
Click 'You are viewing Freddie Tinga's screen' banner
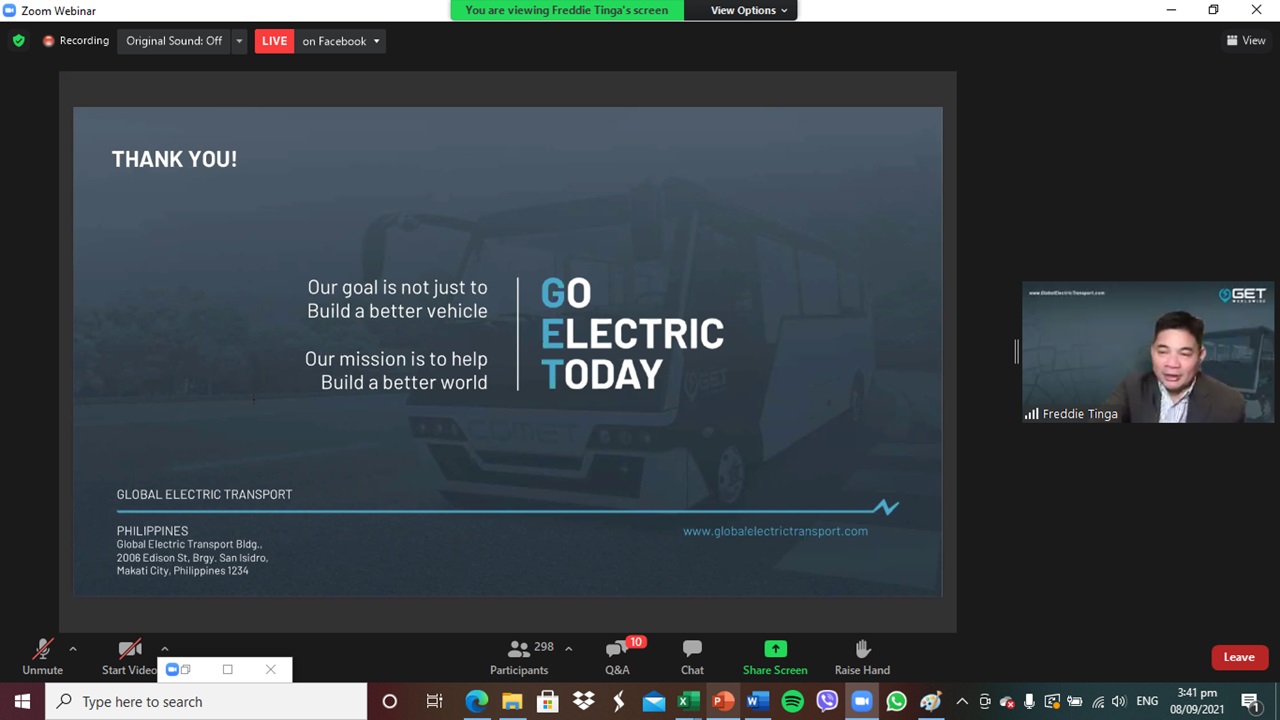[566, 10]
